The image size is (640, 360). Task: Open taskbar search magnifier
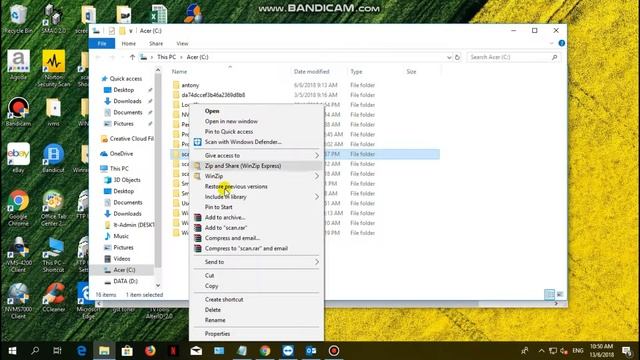(35, 351)
